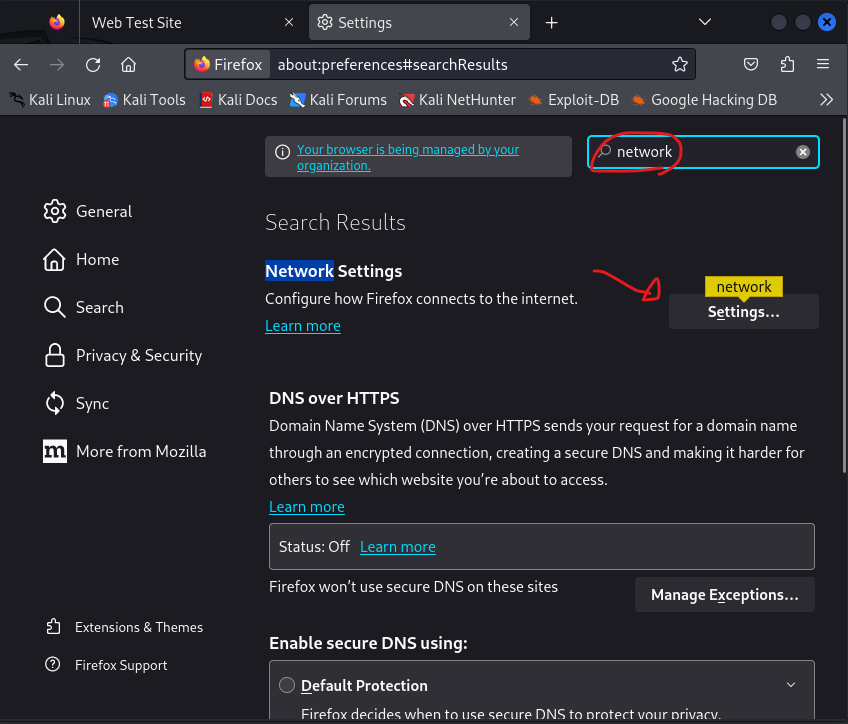Open the General settings category
The width and height of the screenshot is (848, 724).
(x=88, y=211)
